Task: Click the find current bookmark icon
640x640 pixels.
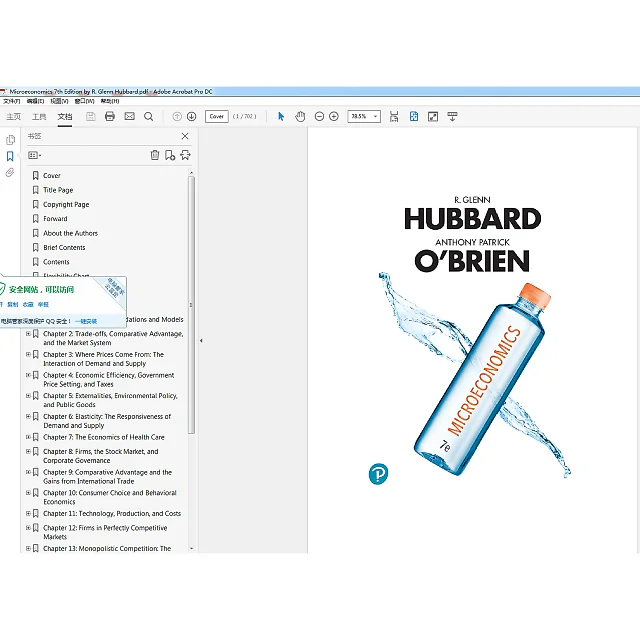Action: tap(185, 155)
